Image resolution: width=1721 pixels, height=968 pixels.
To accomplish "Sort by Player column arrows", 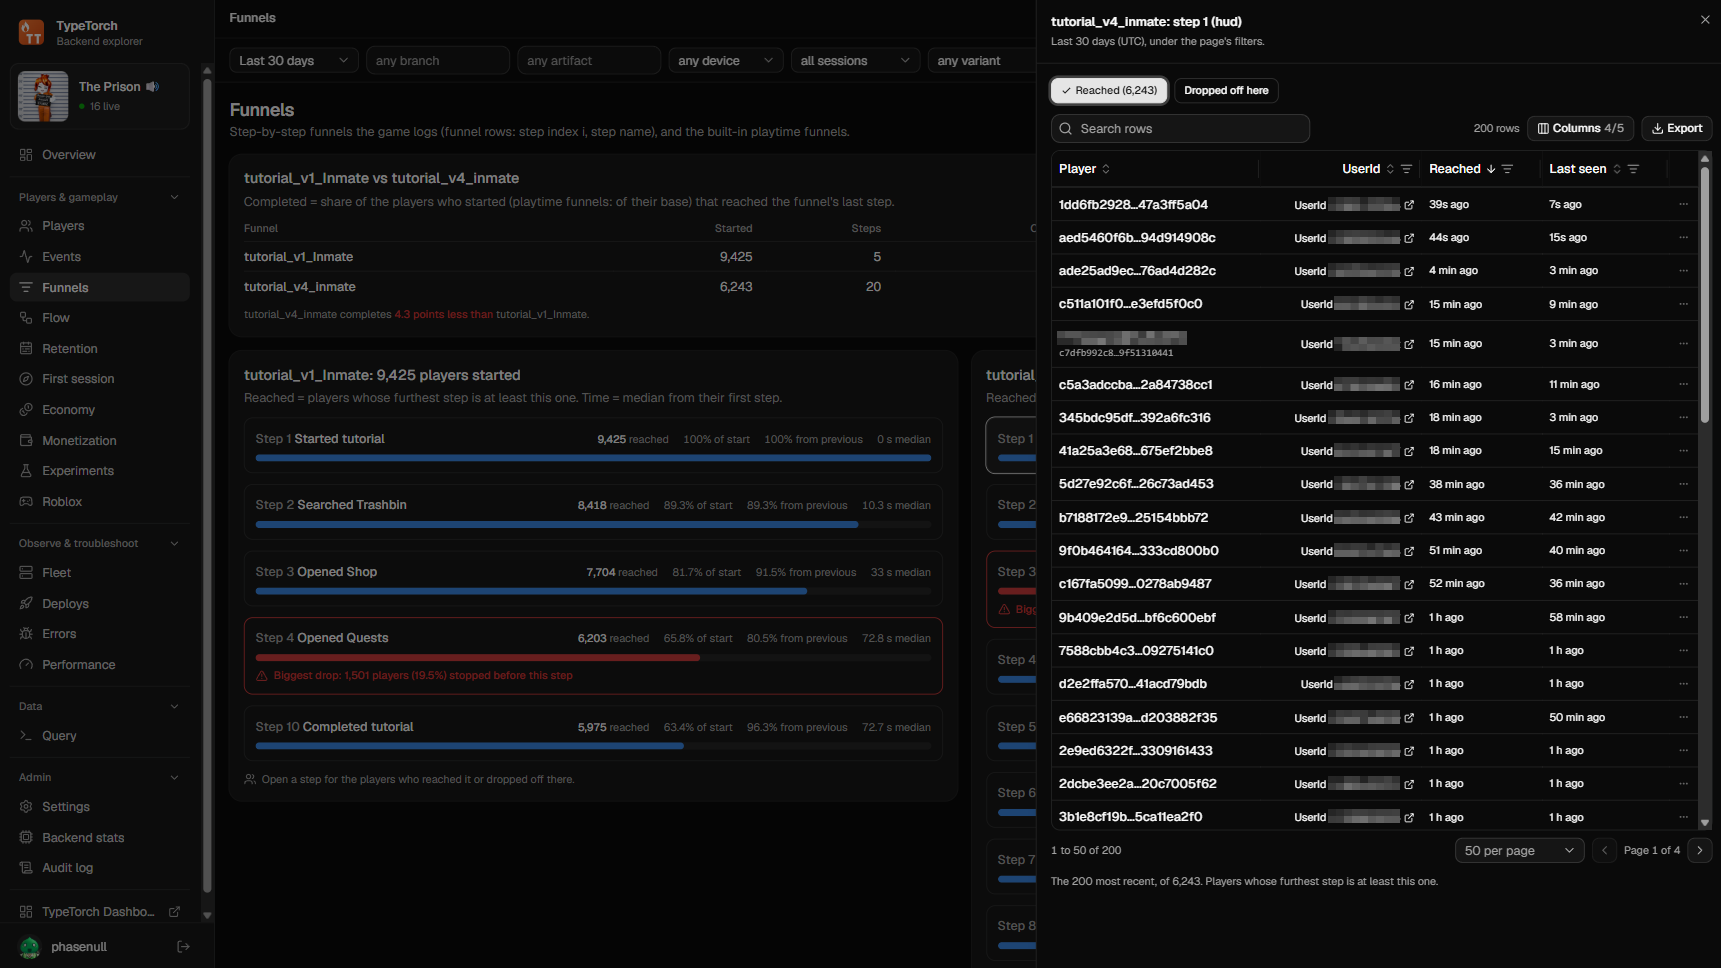I will [1106, 169].
